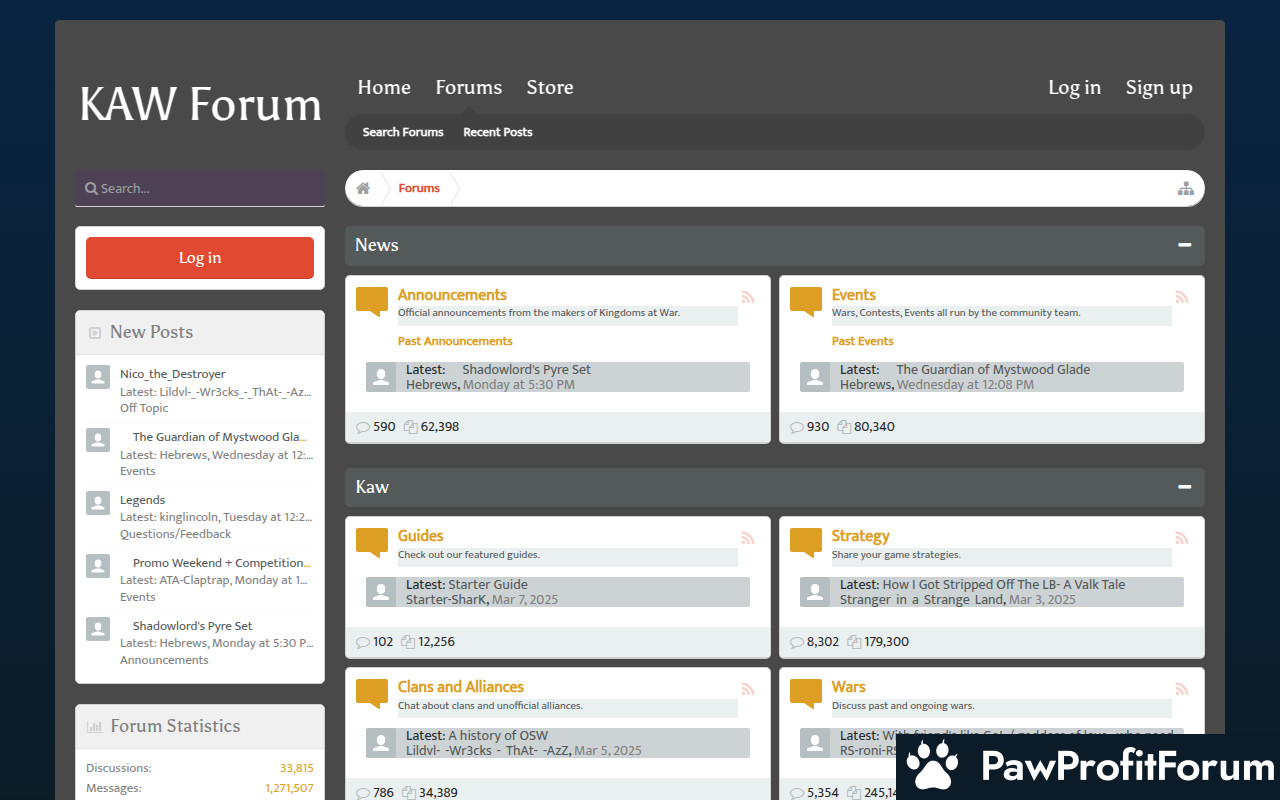The image size is (1280, 800).
Task: Click Nico_the_Destroyer avatar in New Posts
Action: [x=98, y=377]
